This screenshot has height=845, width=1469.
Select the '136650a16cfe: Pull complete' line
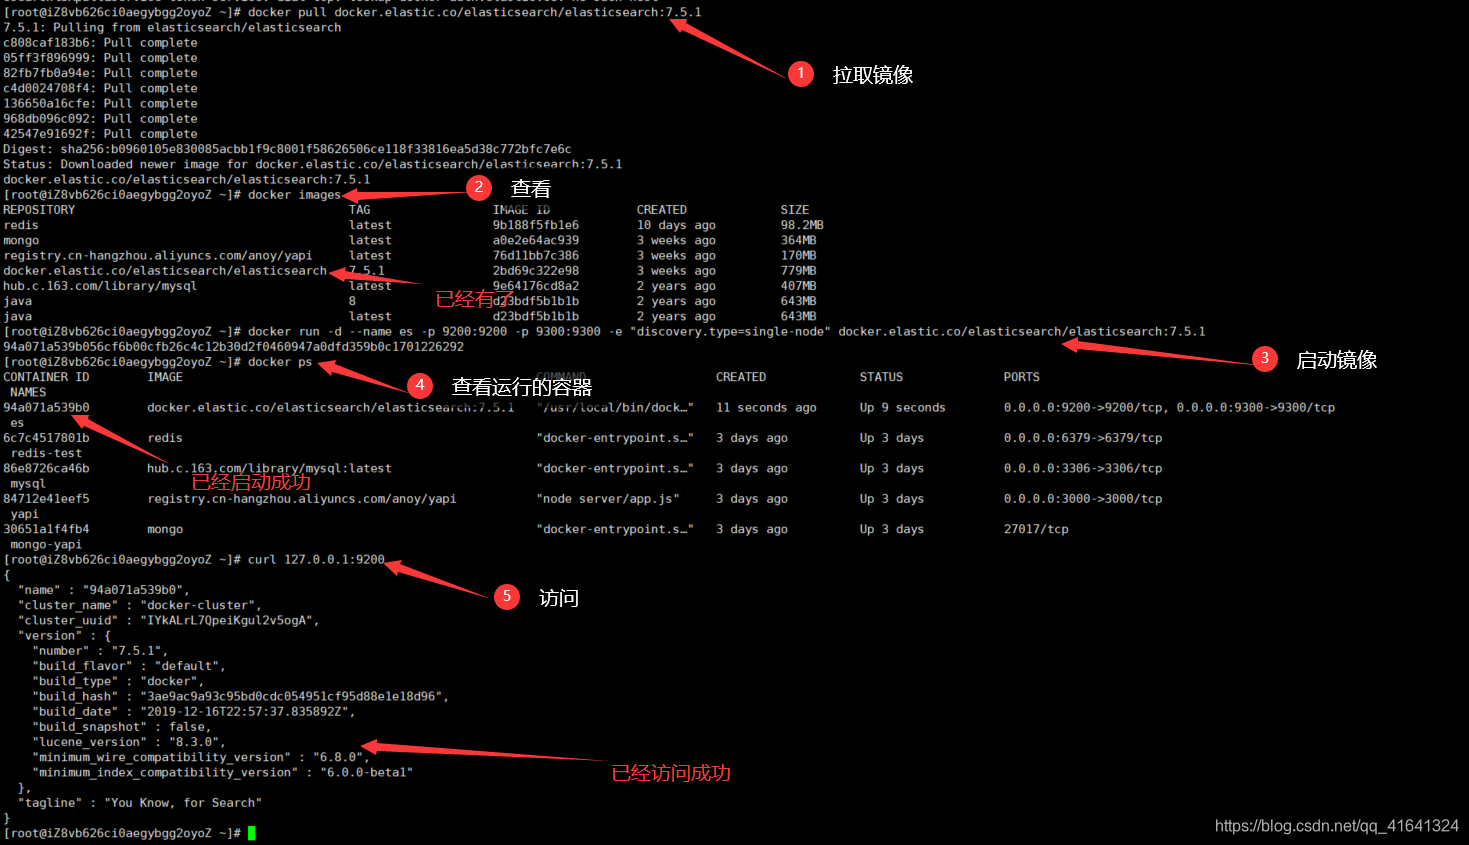(x=100, y=103)
